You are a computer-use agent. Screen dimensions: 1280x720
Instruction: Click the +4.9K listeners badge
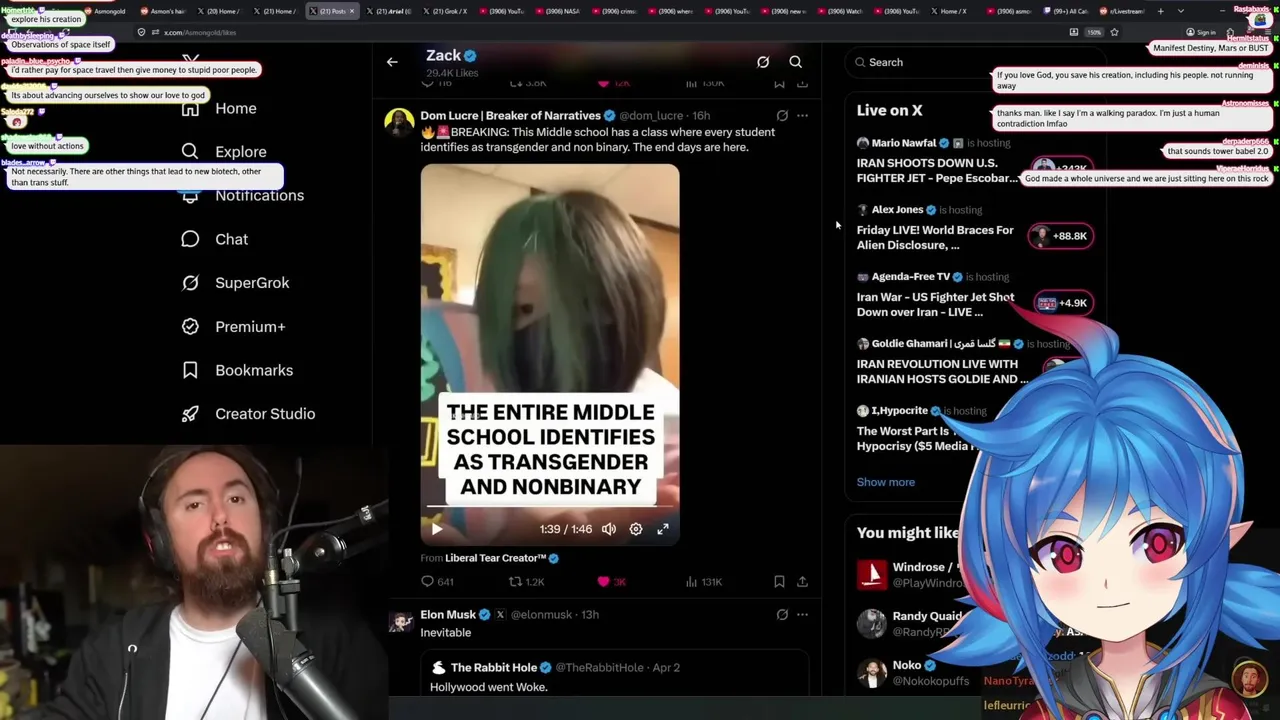point(1061,303)
